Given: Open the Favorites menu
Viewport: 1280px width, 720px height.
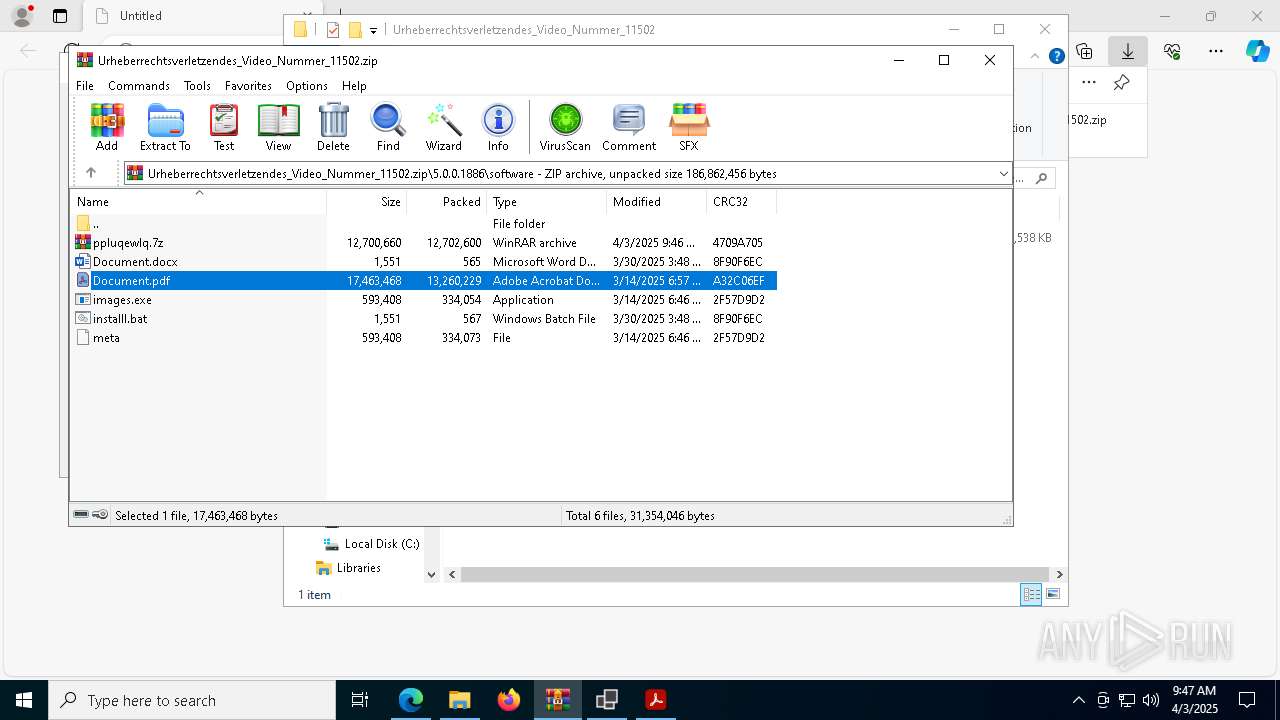Looking at the screenshot, I should pyautogui.click(x=248, y=86).
